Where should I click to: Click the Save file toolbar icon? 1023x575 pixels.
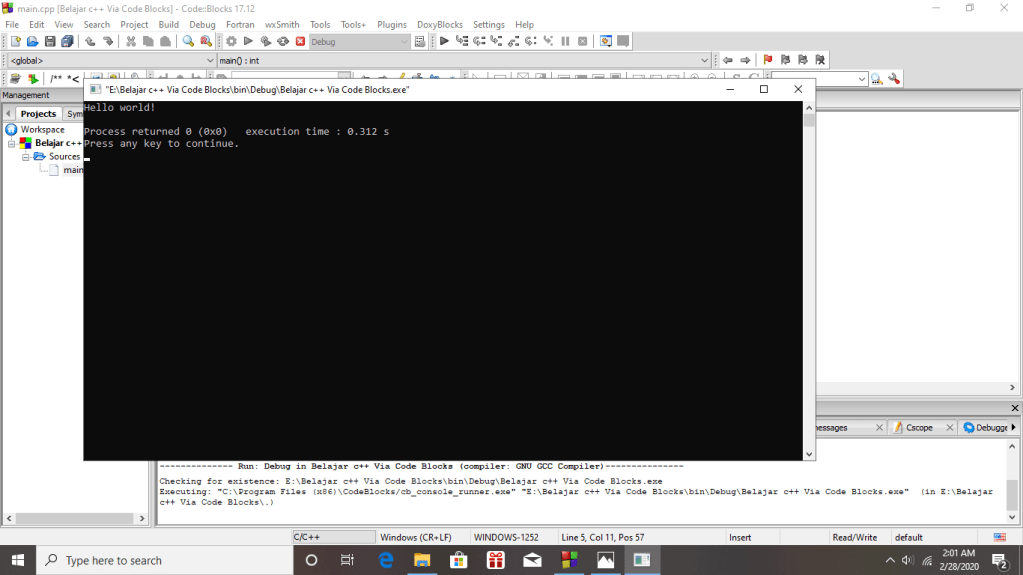coord(50,41)
